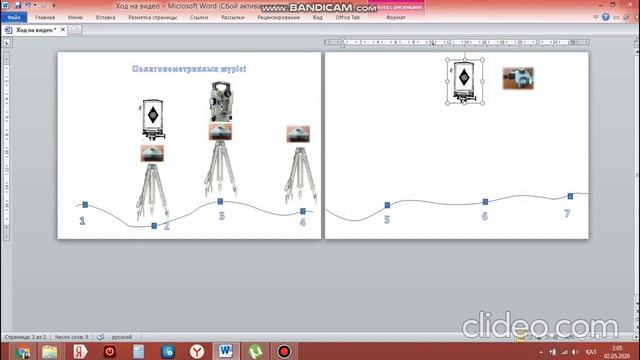
Task: Click the clock showing 2:05
Action: pyautogui.click(x=617, y=348)
